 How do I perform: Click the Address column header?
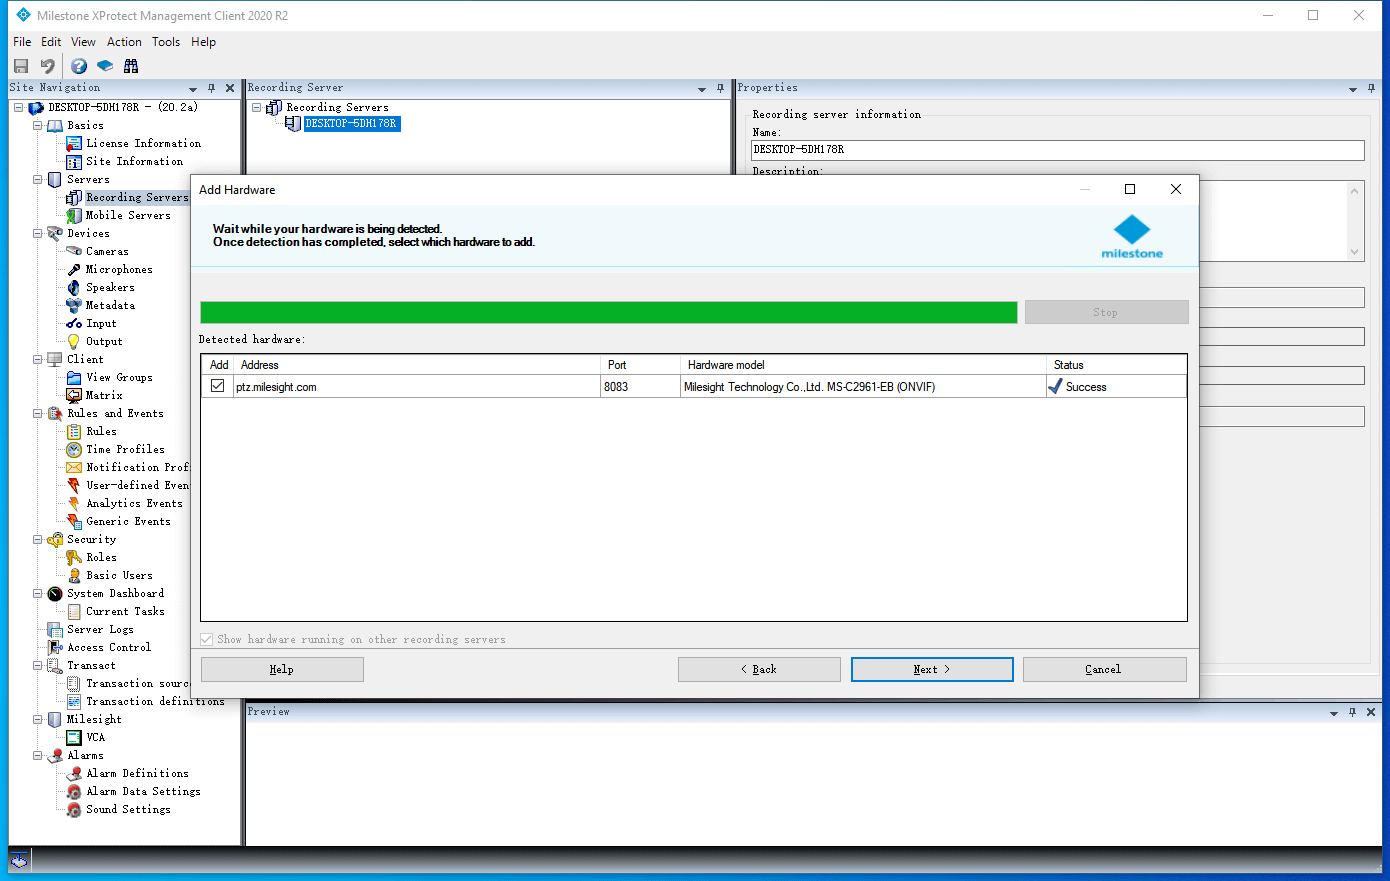(x=417, y=365)
